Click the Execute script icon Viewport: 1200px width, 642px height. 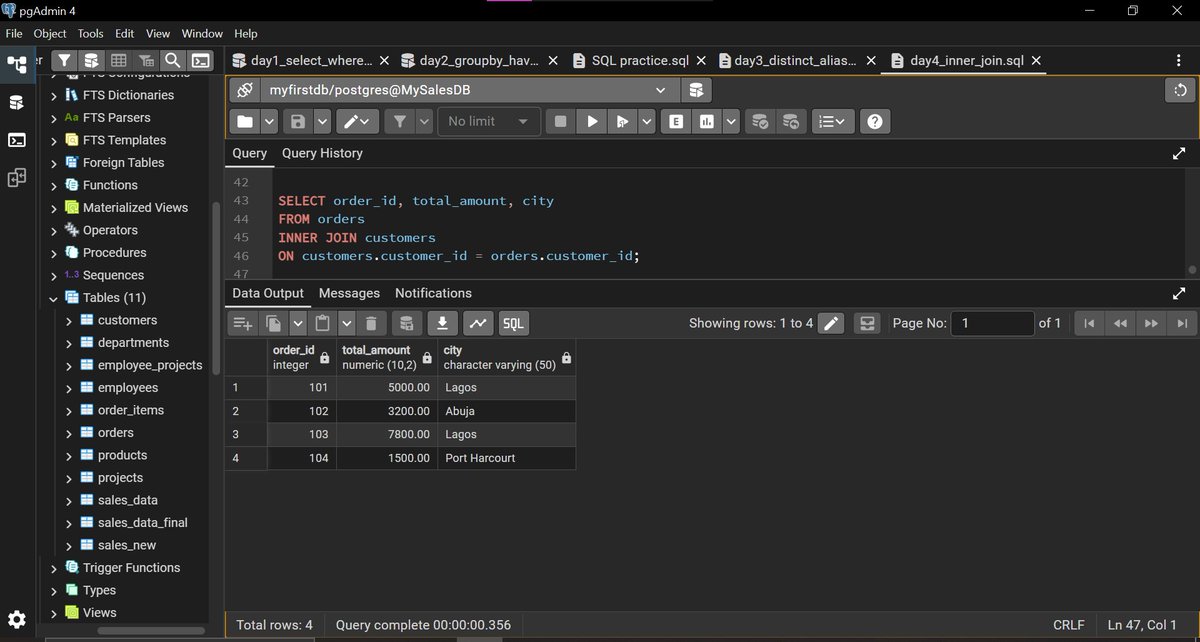pyautogui.click(x=623, y=121)
